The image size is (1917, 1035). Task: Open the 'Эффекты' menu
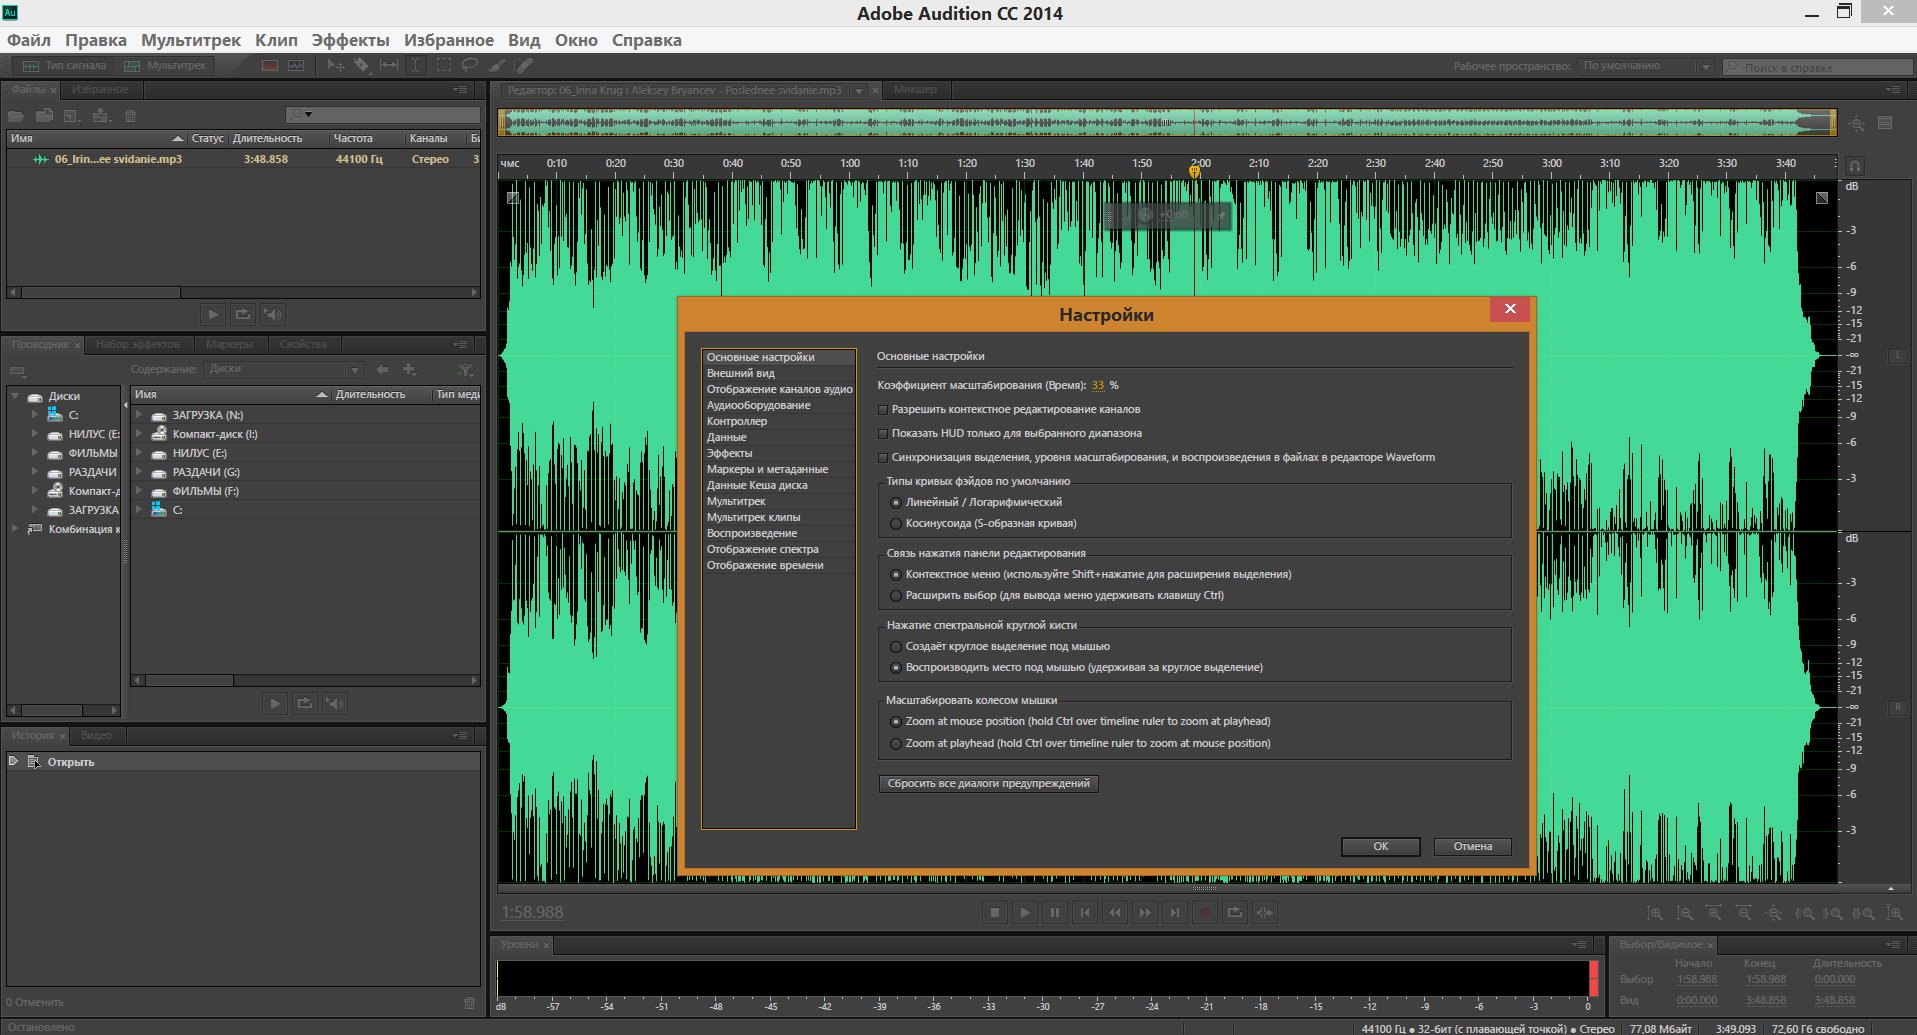tap(351, 40)
